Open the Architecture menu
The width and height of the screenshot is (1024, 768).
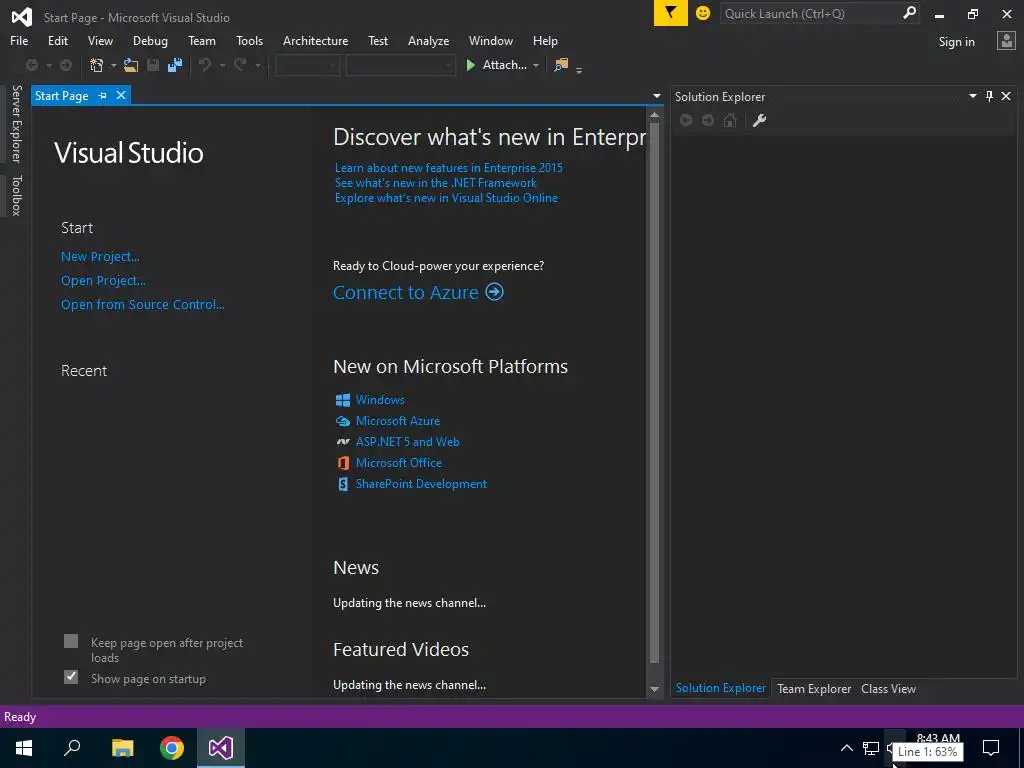pos(315,40)
